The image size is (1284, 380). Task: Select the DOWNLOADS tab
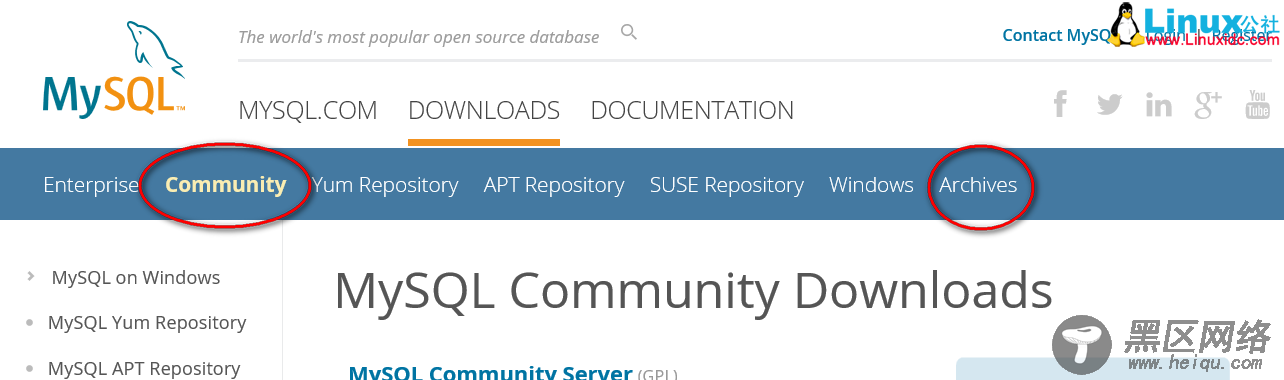pos(484,110)
